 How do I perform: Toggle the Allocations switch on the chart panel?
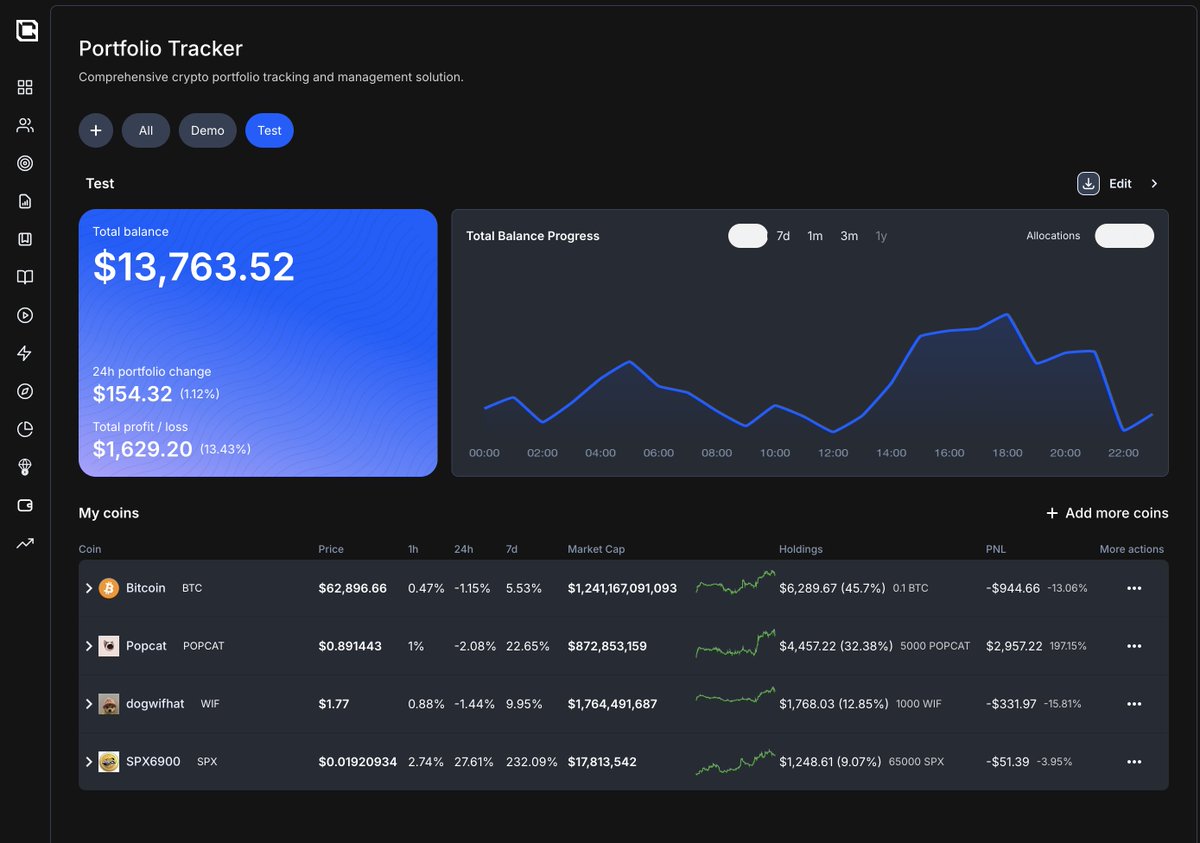1124,235
